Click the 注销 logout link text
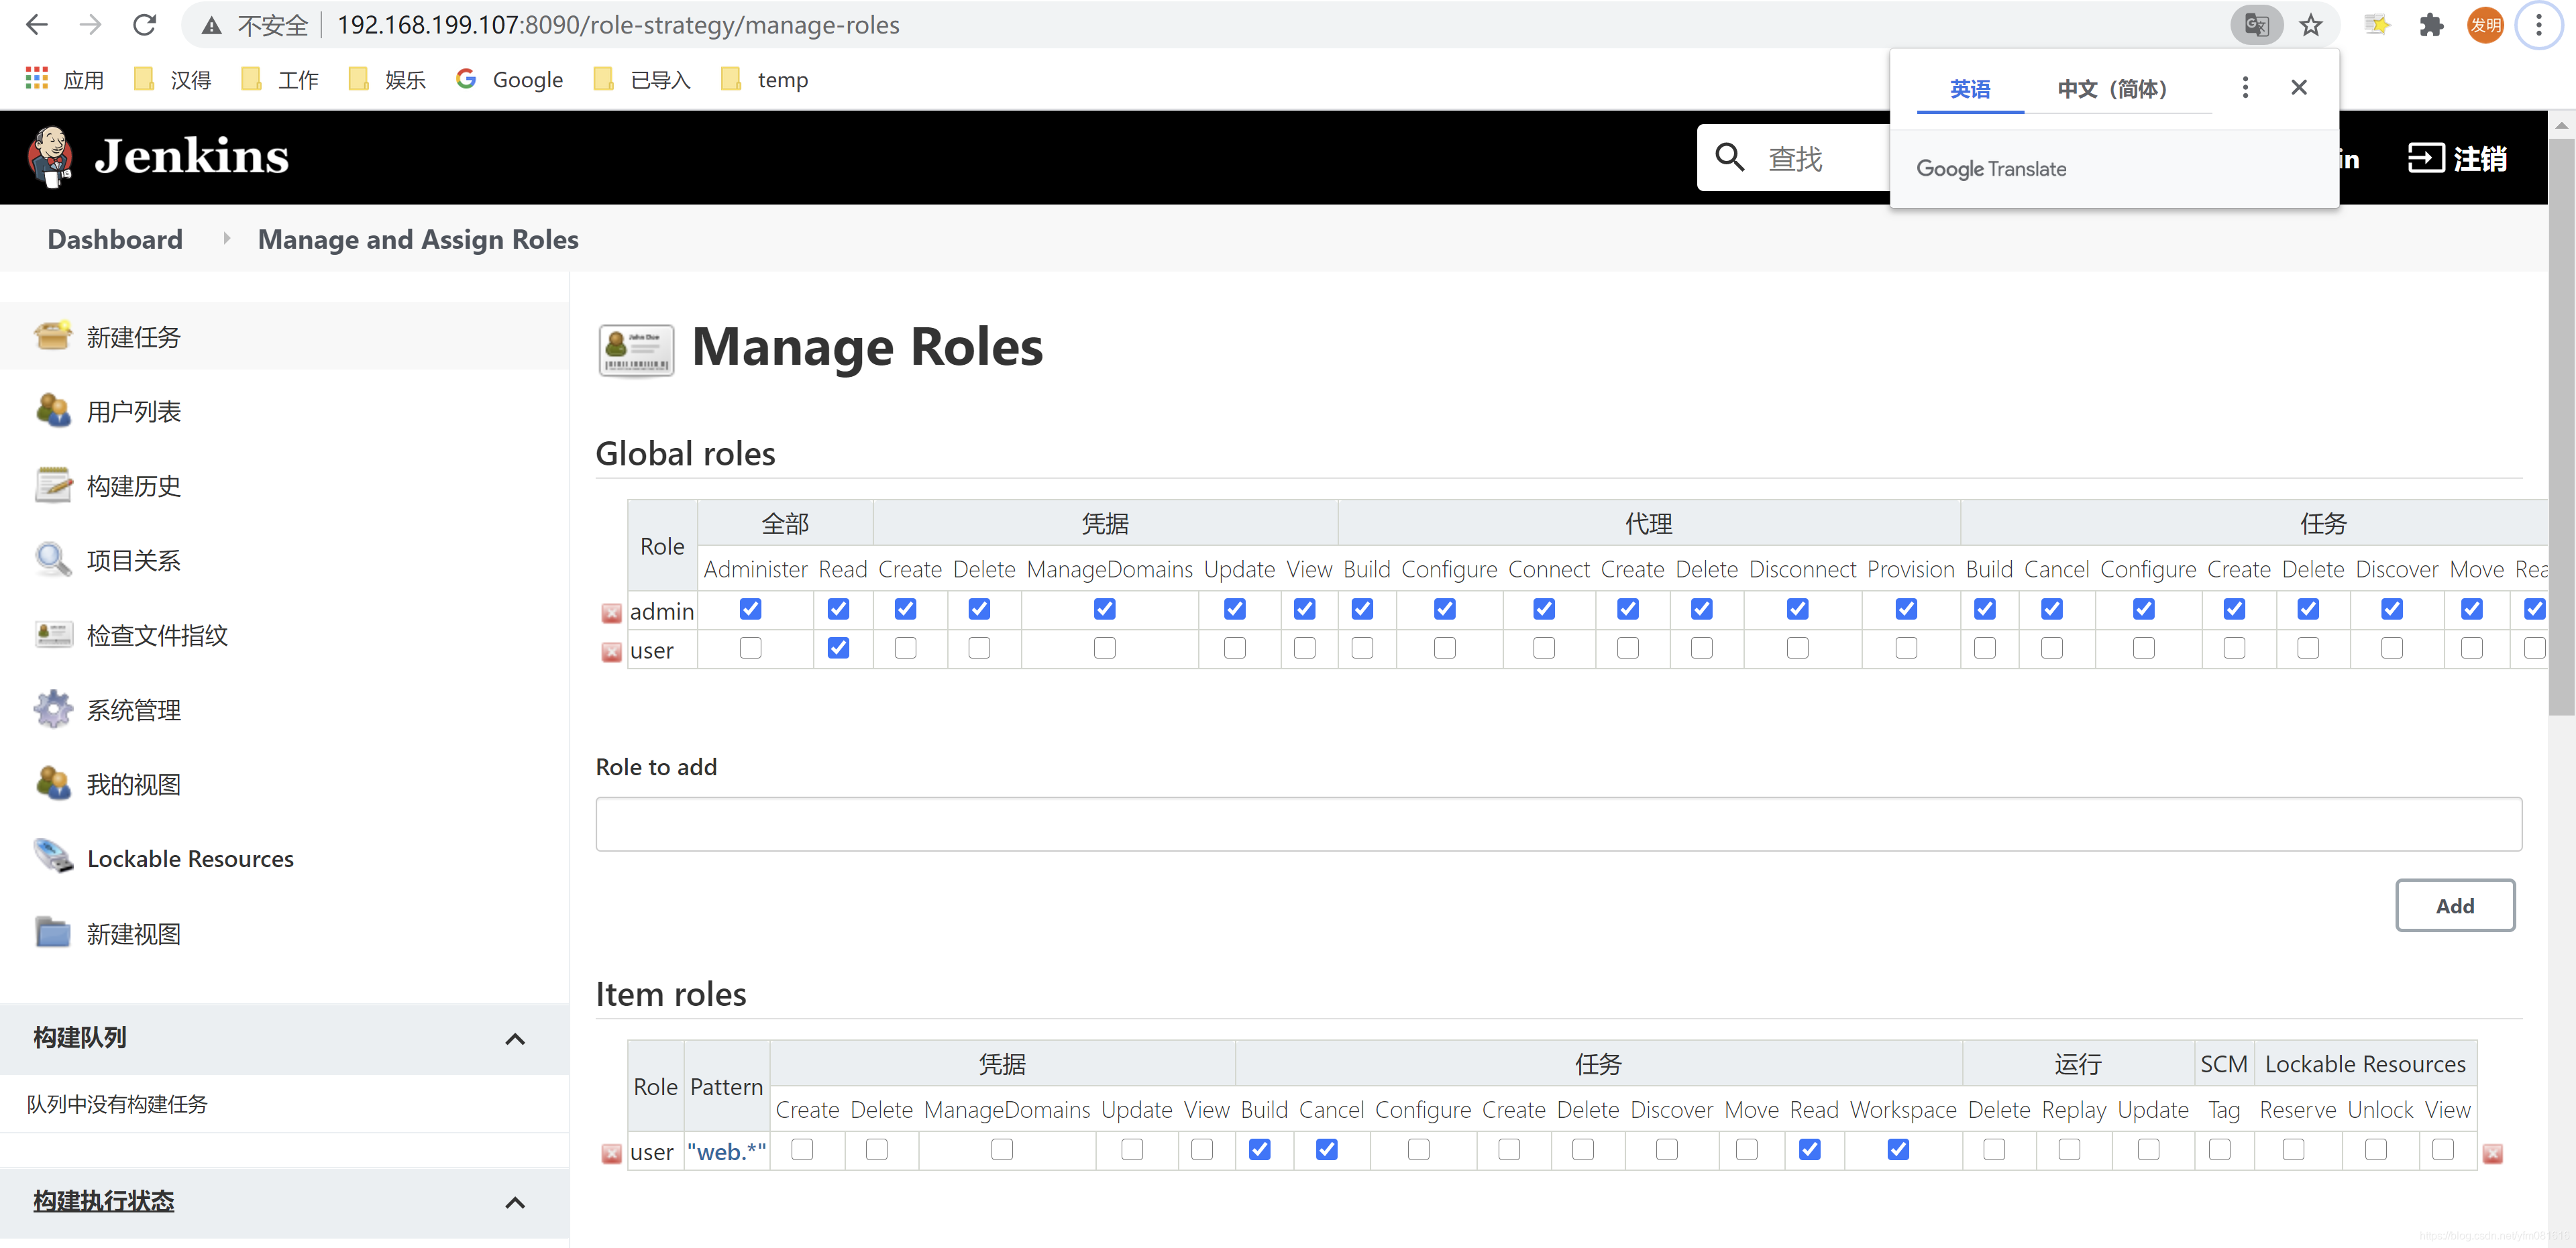The height and width of the screenshot is (1248, 2576). [2479, 158]
